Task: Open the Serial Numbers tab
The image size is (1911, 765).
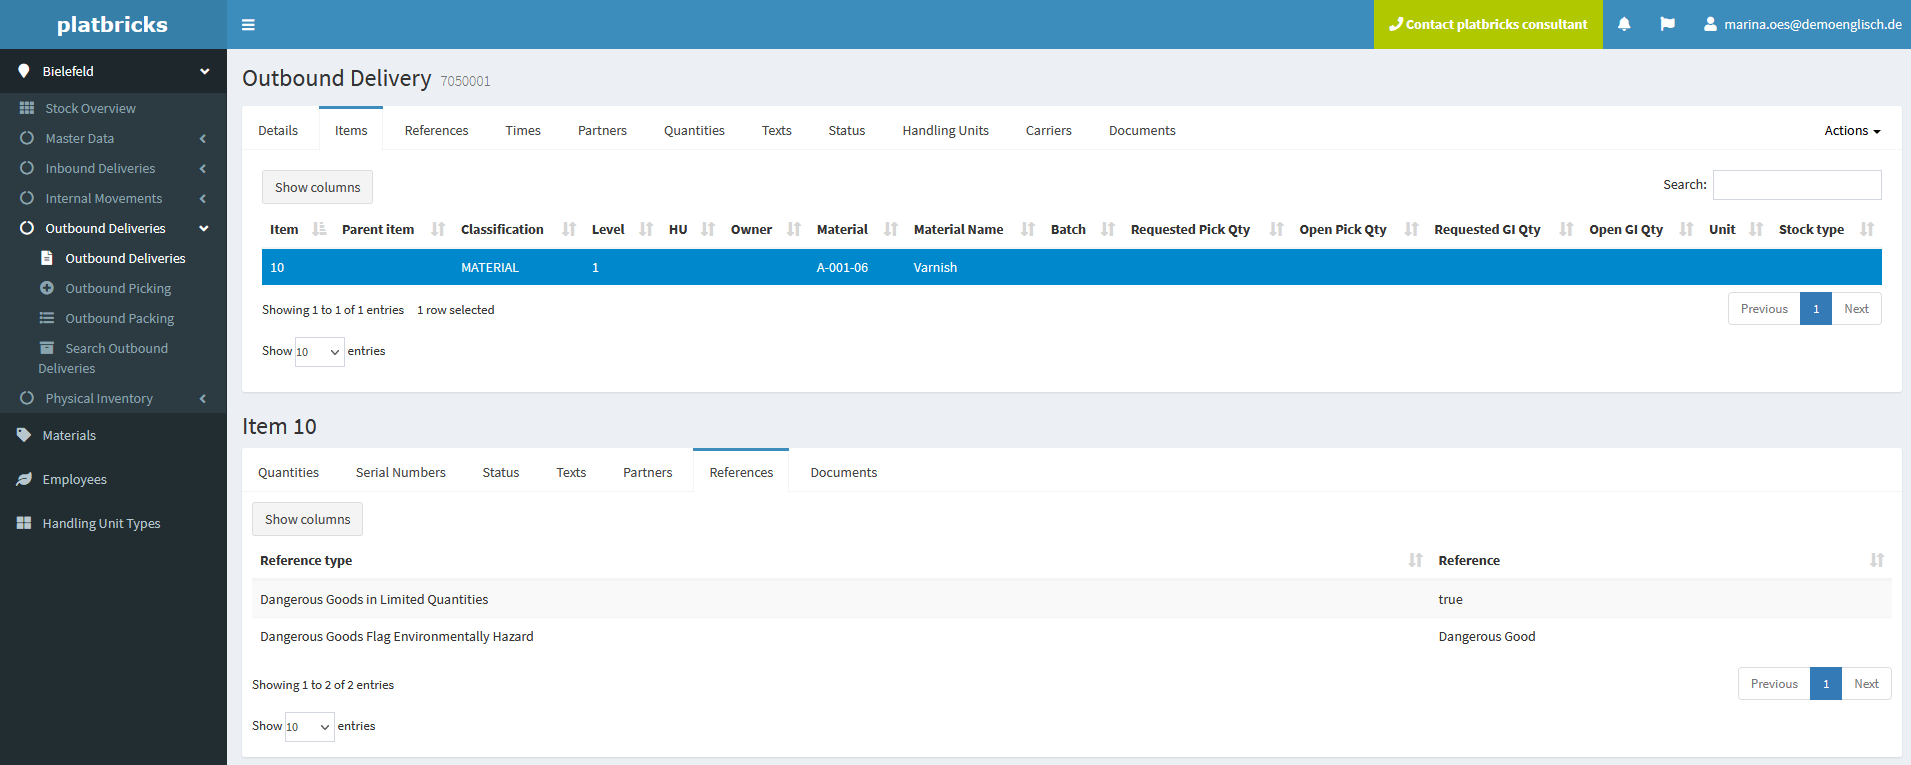Action: (x=400, y=472)
